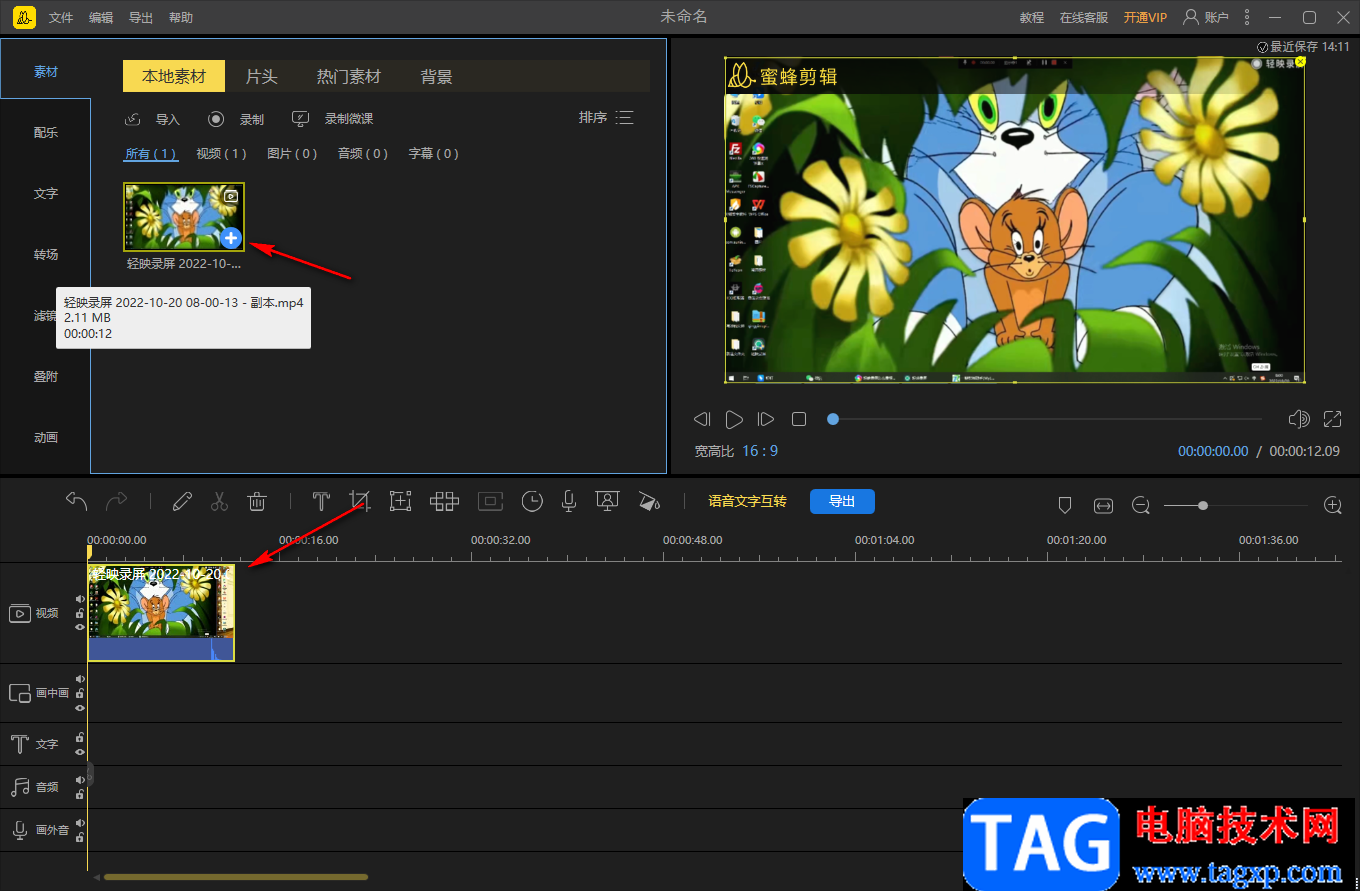Click the snapshot icon on the media thumbnail
Viewport: 1360px width, 891px height.
point(231,197)
